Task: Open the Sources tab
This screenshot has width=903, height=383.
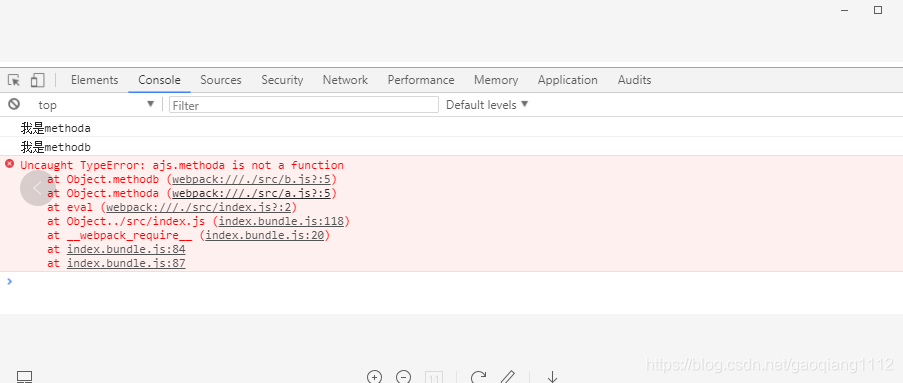Action: (221, 80)
